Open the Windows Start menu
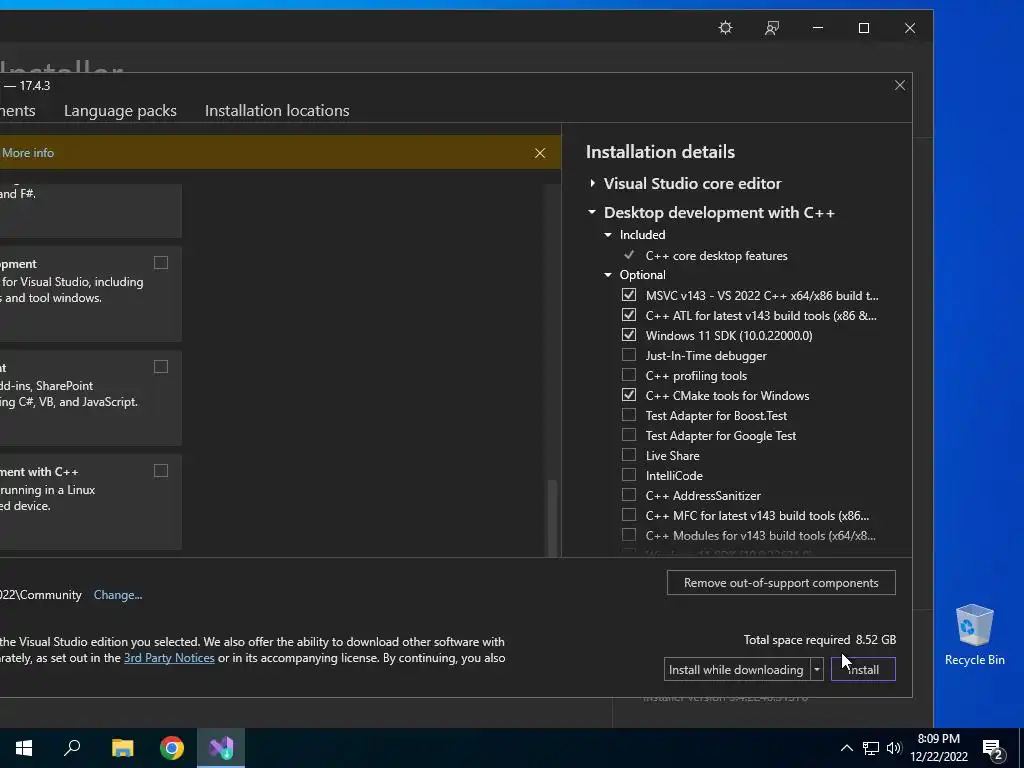 [24, 748]
